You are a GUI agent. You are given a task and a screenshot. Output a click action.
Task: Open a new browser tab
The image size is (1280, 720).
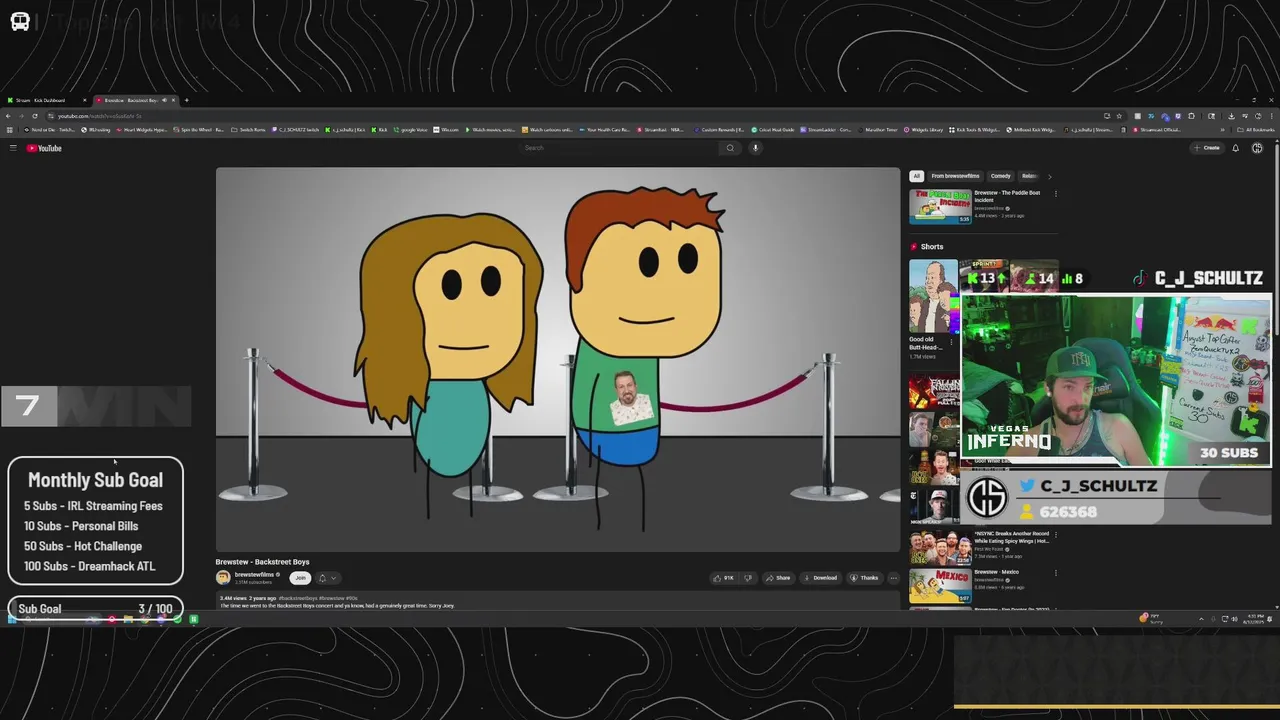(186, 100)
